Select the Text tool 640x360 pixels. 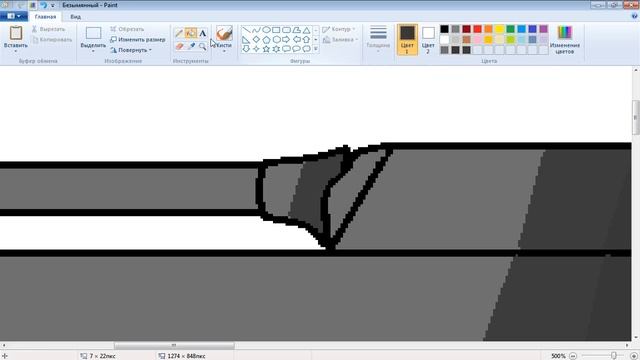(202, 33)
